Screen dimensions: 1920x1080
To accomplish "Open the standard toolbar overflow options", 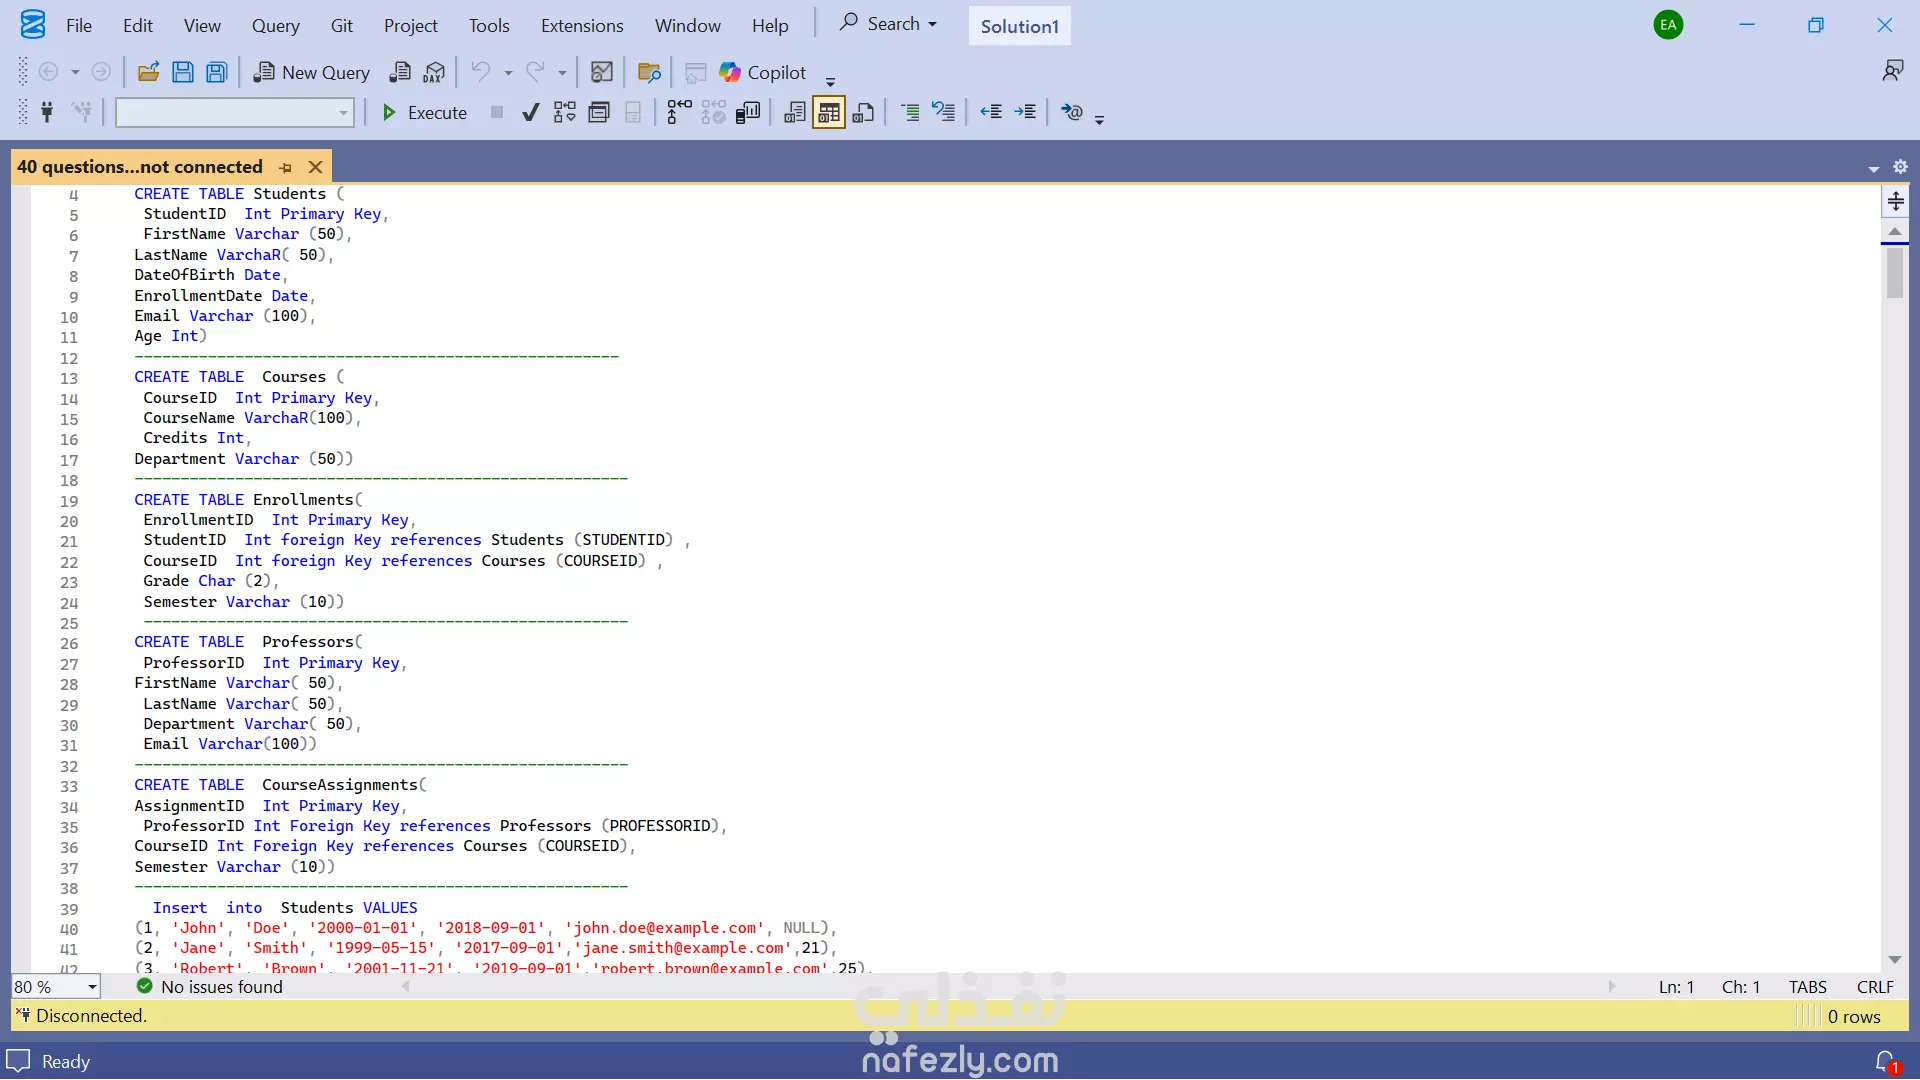I will click(830, 81).
